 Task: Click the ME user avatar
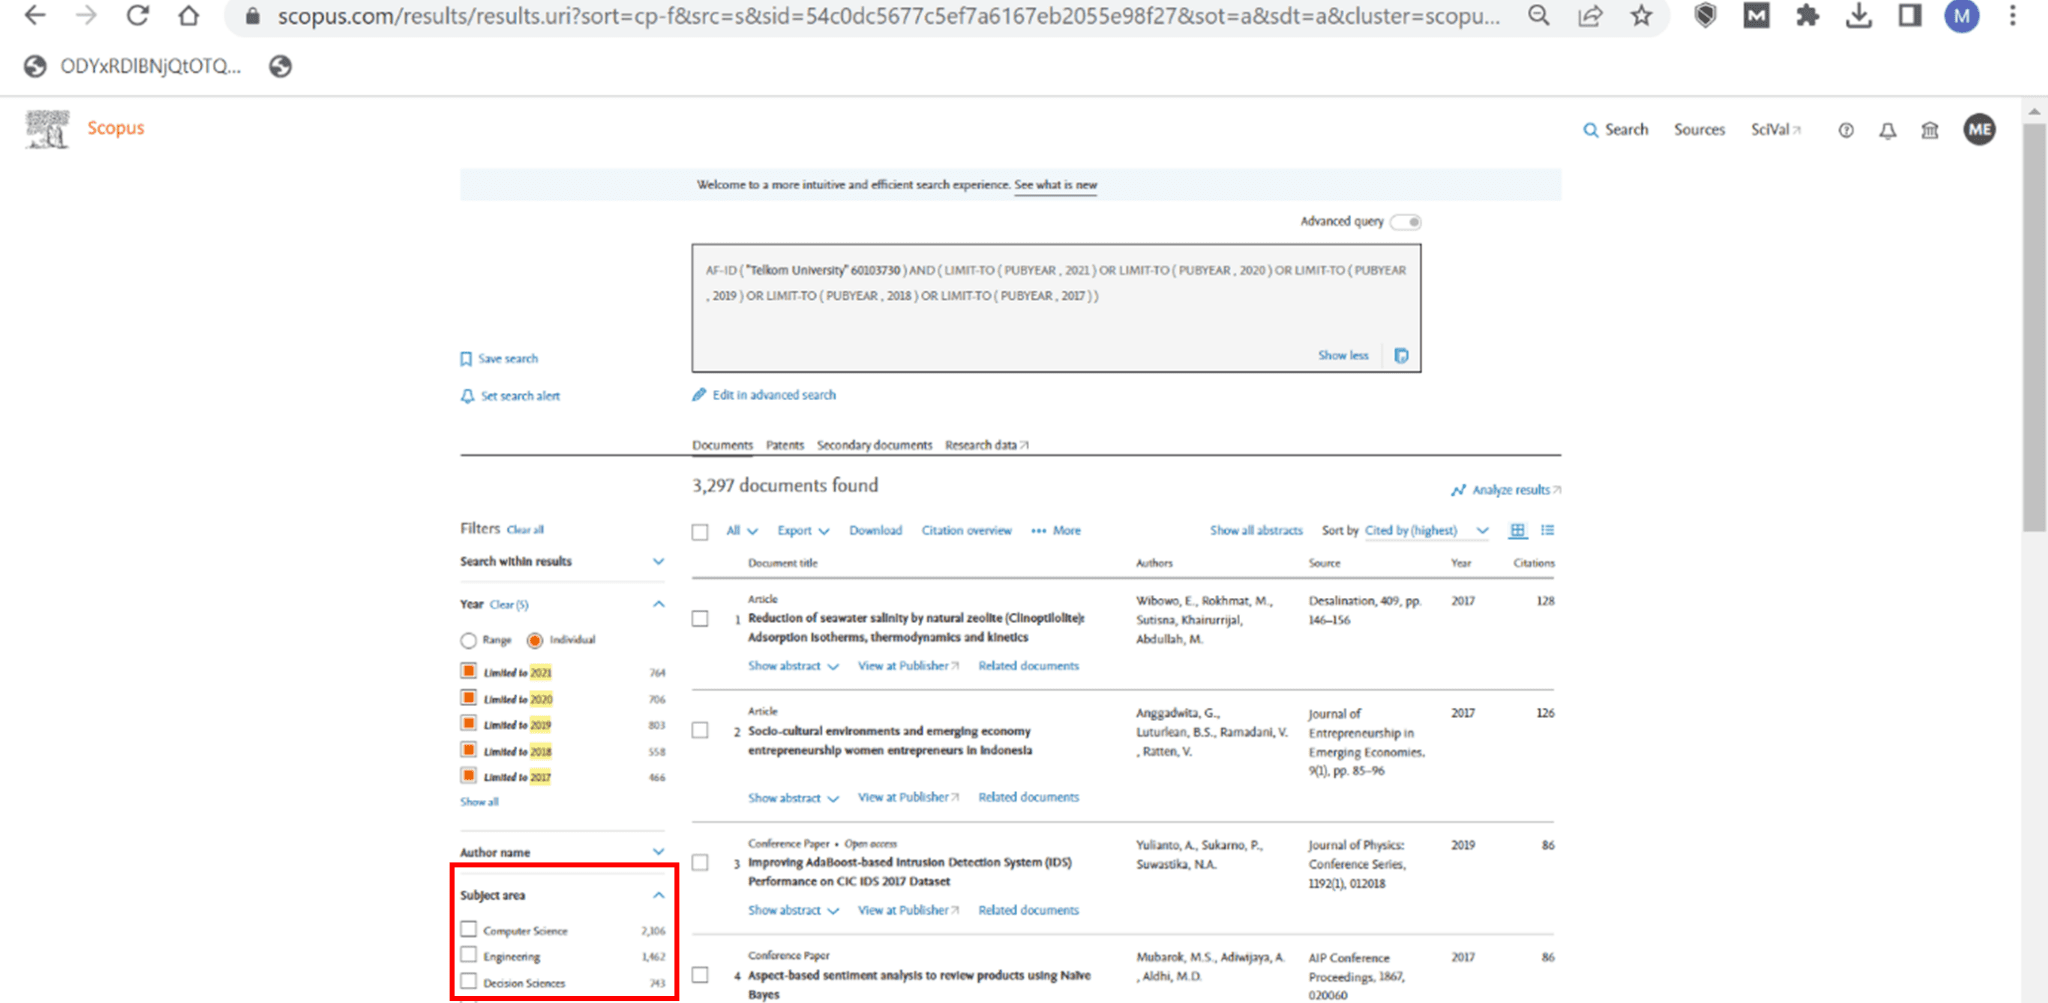[x=1978, y=129]
